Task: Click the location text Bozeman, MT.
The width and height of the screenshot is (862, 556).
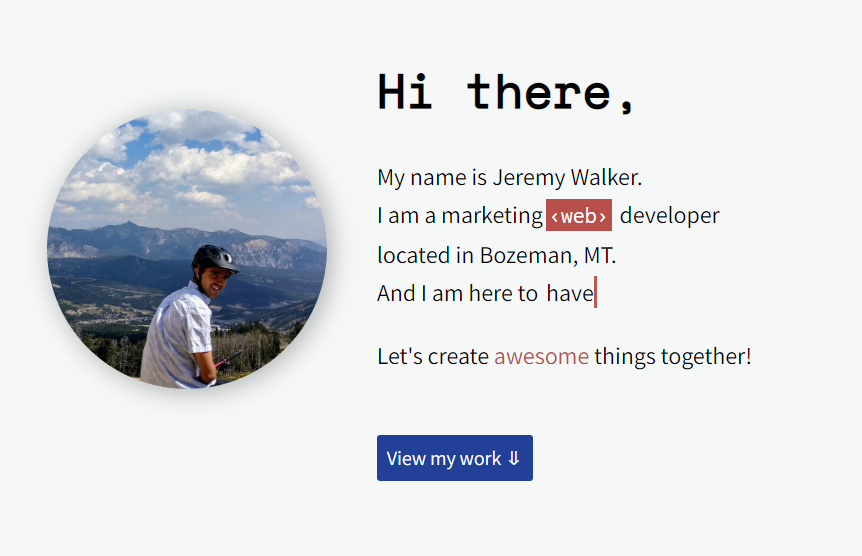Action: [548, 255]
